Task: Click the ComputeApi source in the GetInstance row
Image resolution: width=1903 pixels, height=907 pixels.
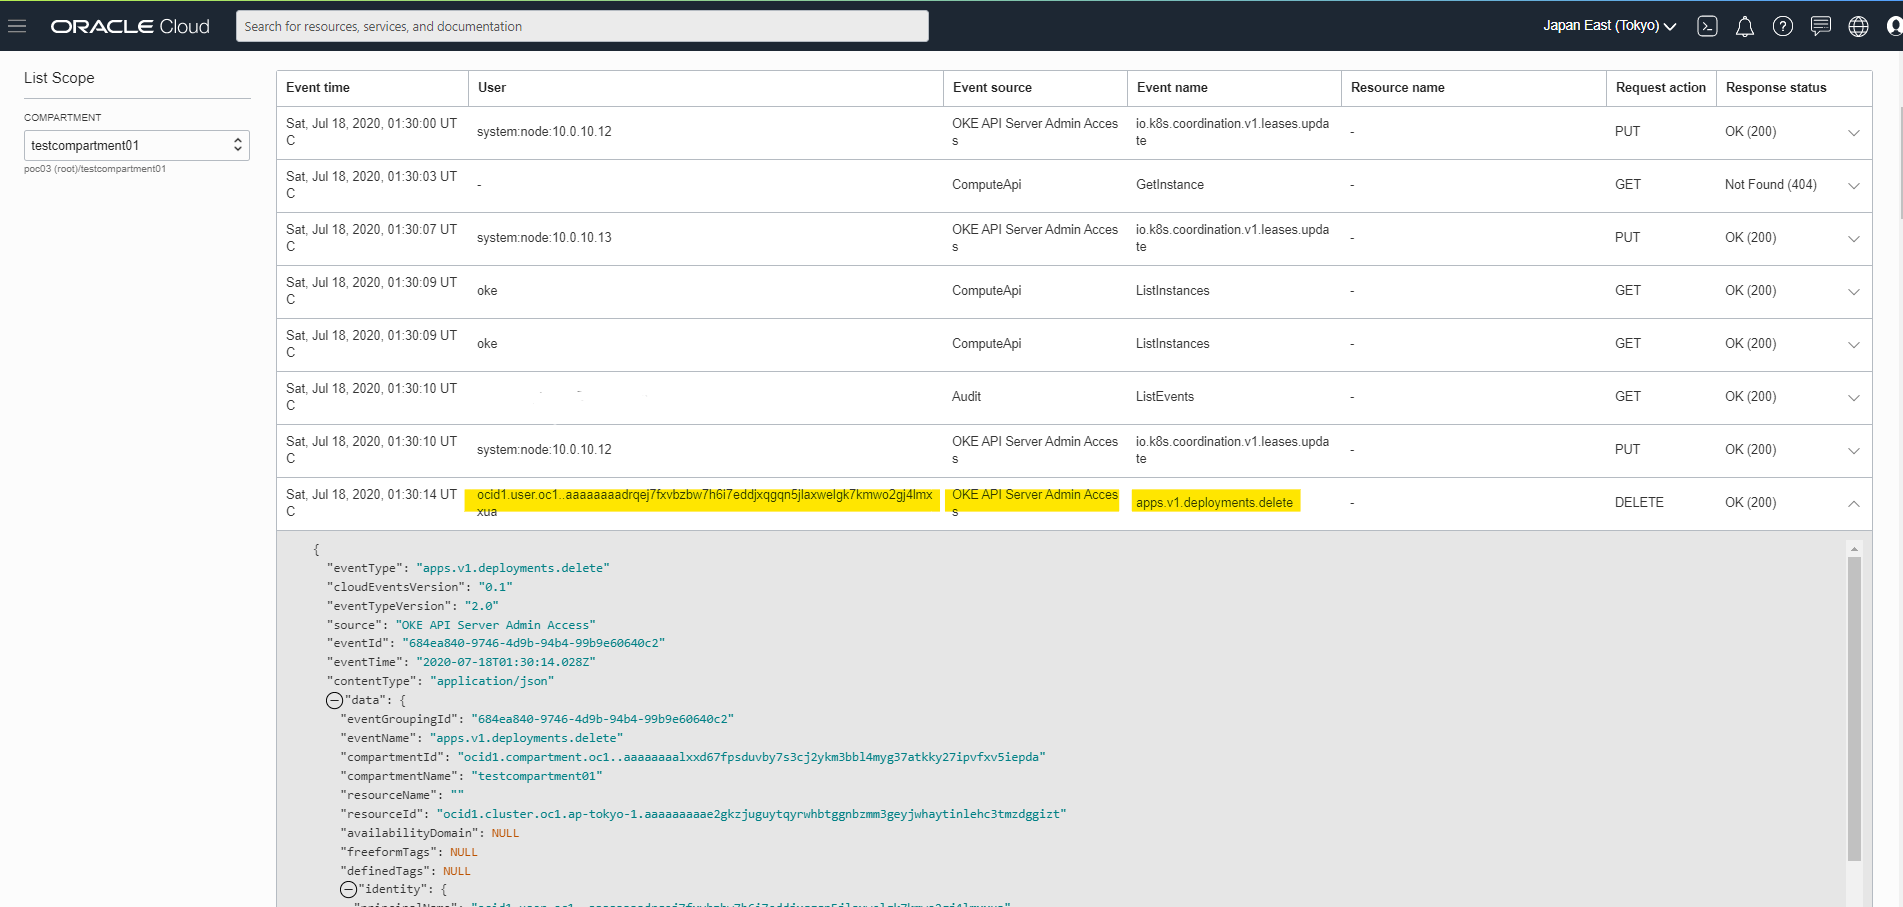Action: click(x=987, y=185)
